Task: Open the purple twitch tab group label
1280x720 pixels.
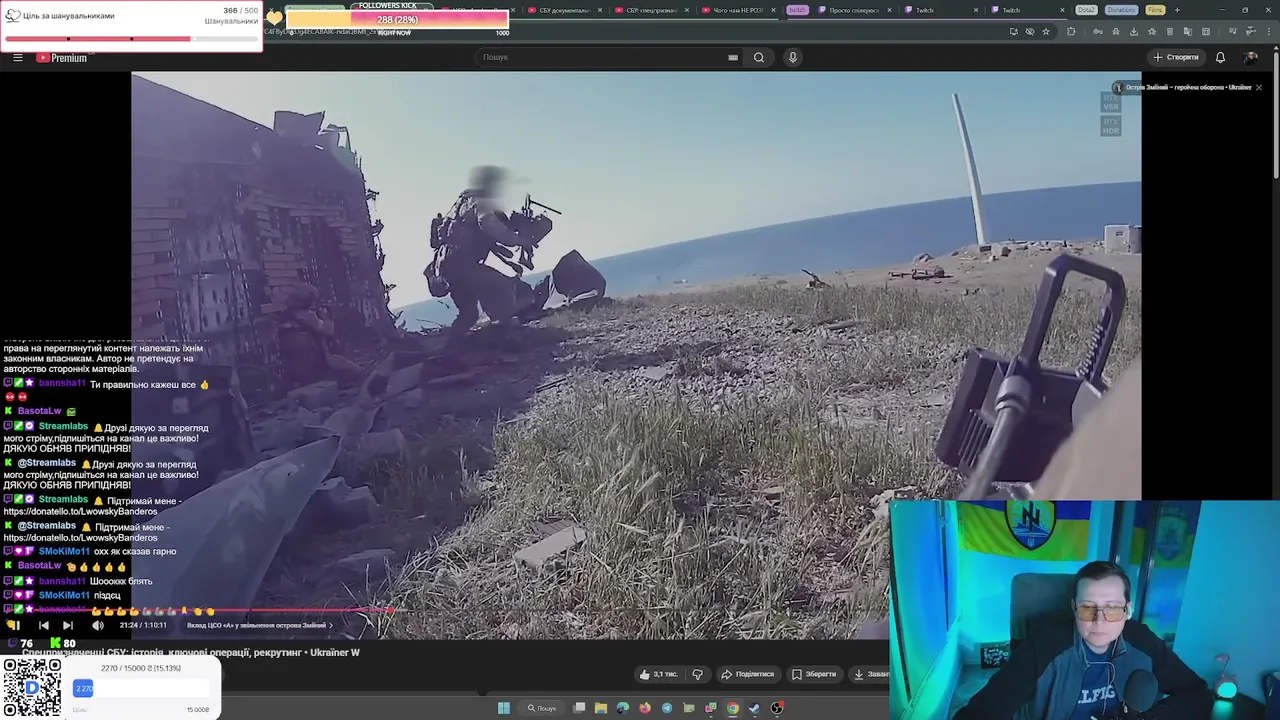Action: [x=797, y=10]
